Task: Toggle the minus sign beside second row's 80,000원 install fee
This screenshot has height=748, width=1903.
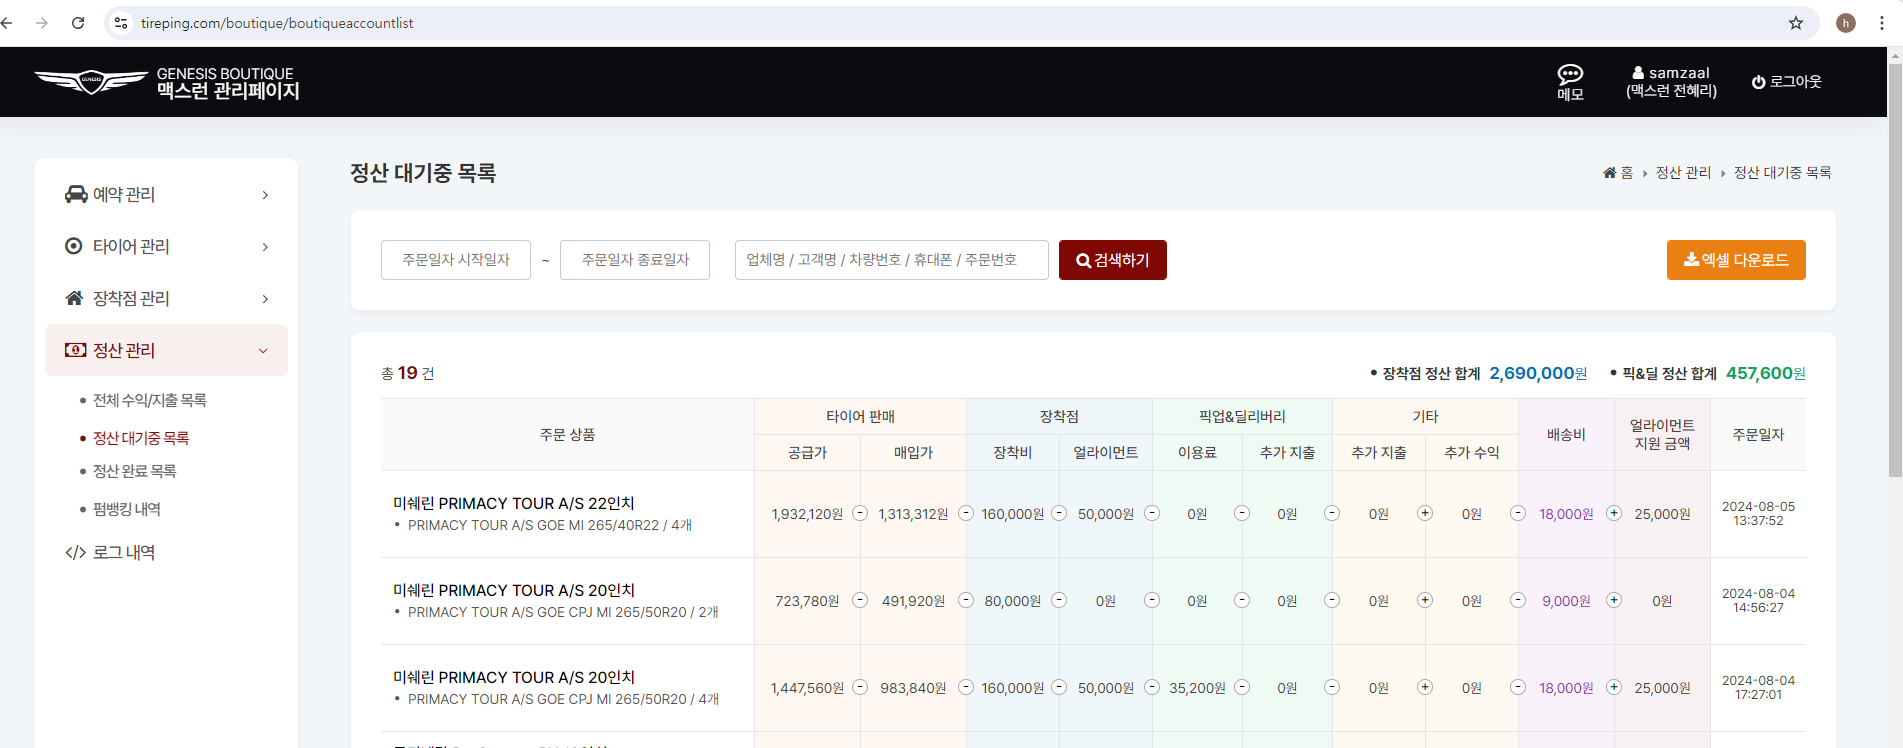Action: tap(1058, 600)
